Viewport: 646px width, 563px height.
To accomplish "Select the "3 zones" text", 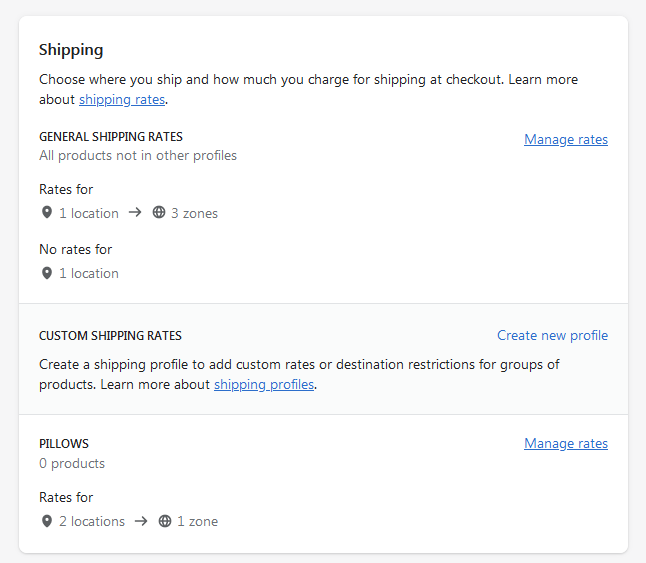I will point(194,213).
